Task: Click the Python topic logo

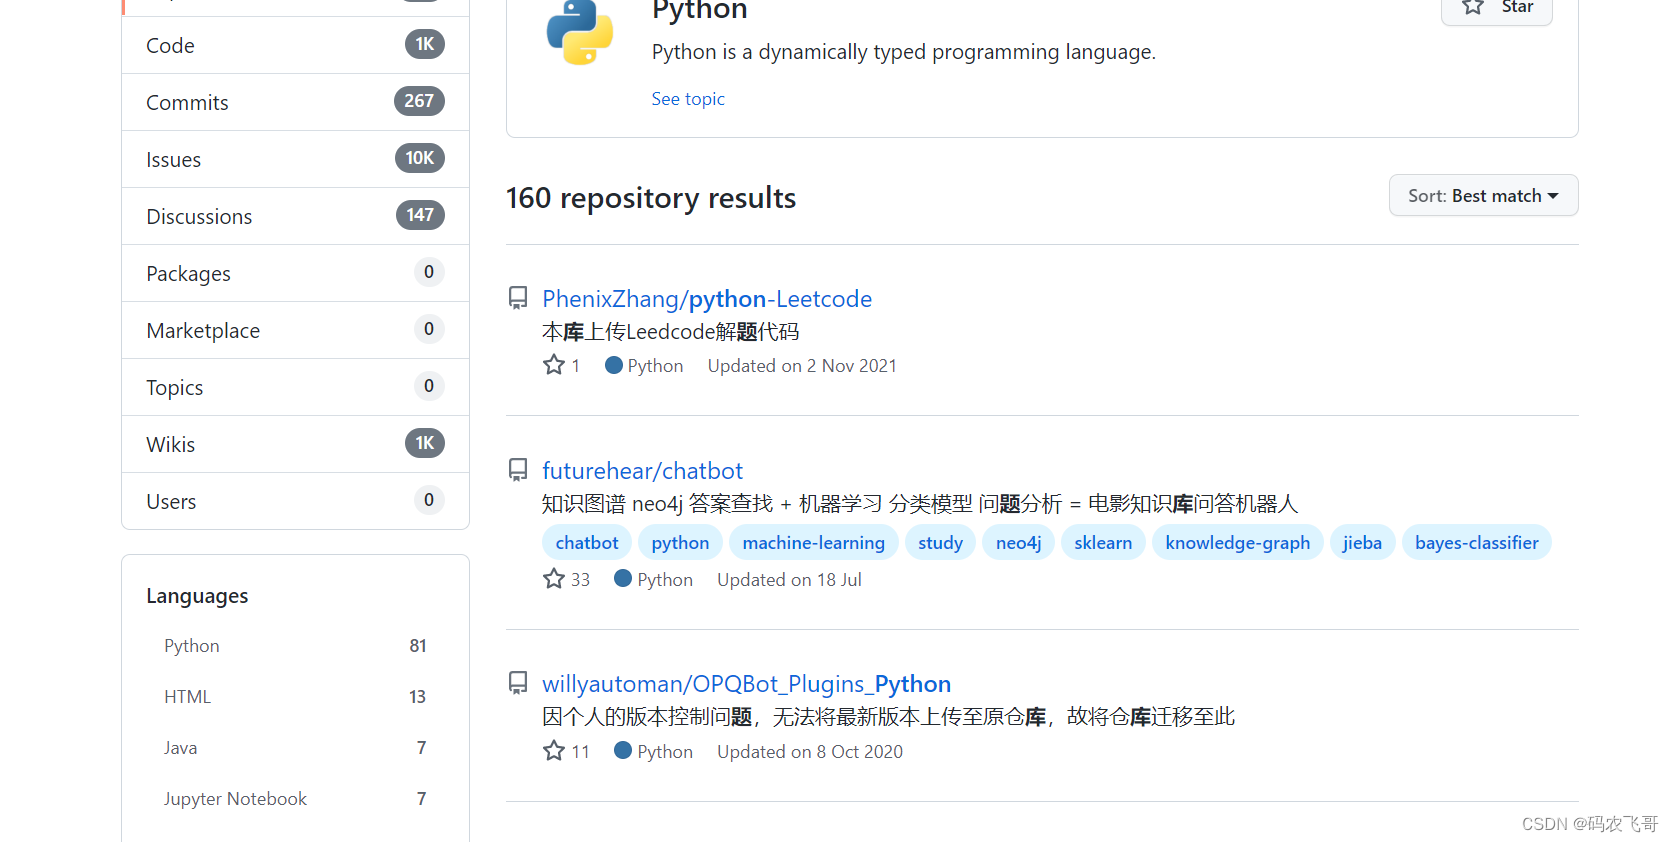Action: coord(580,32)
